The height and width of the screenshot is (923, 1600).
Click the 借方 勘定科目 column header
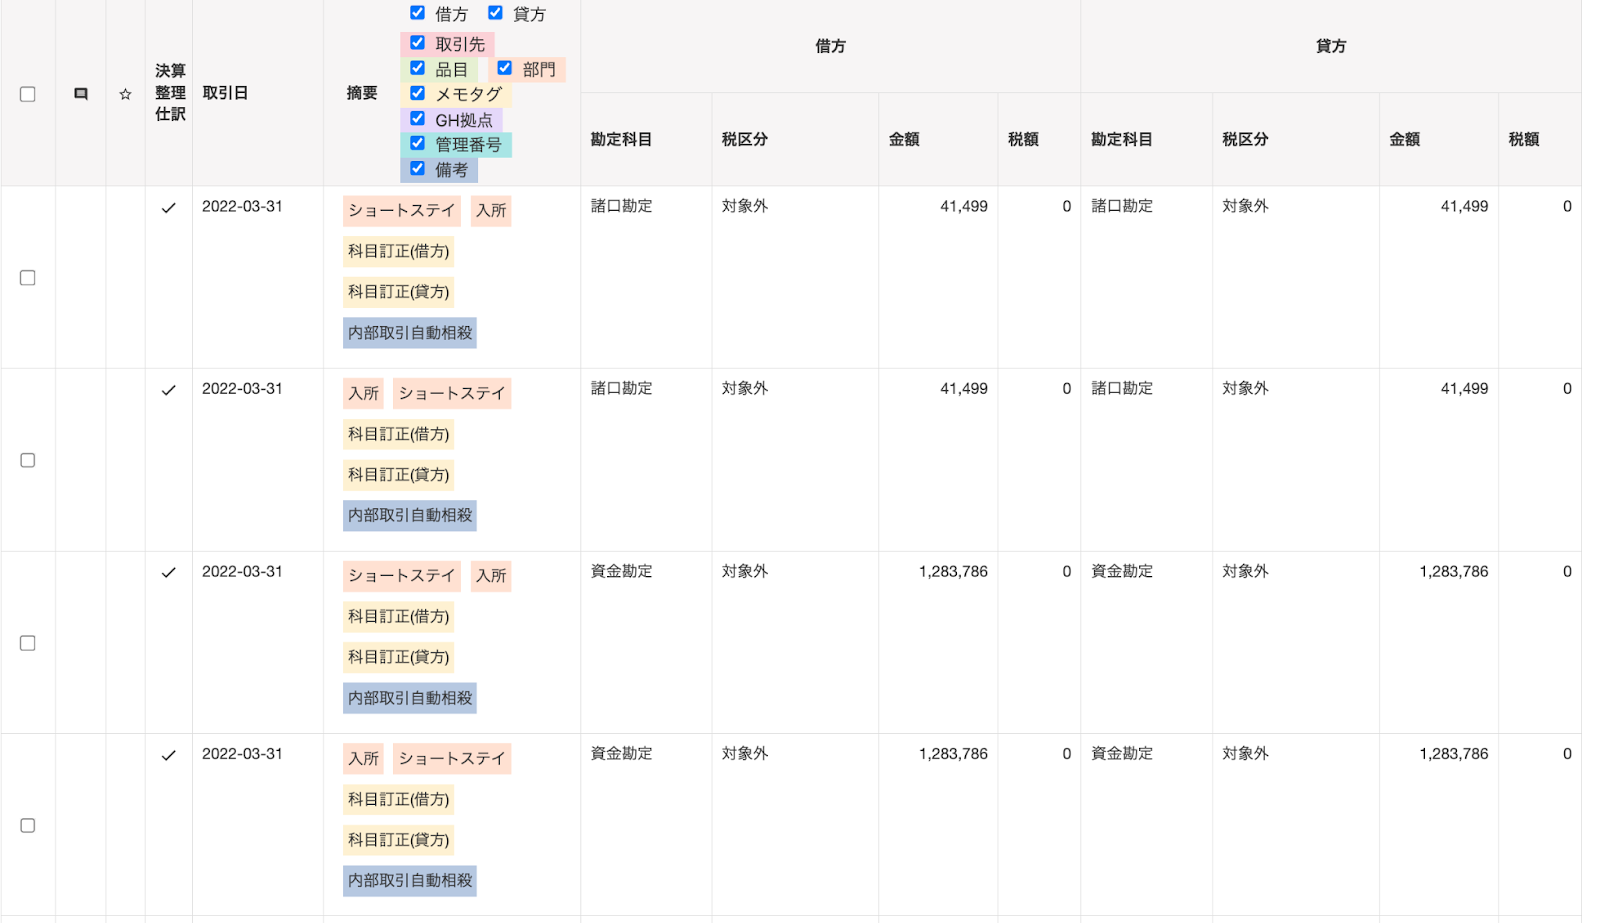(x=621, y=139)
